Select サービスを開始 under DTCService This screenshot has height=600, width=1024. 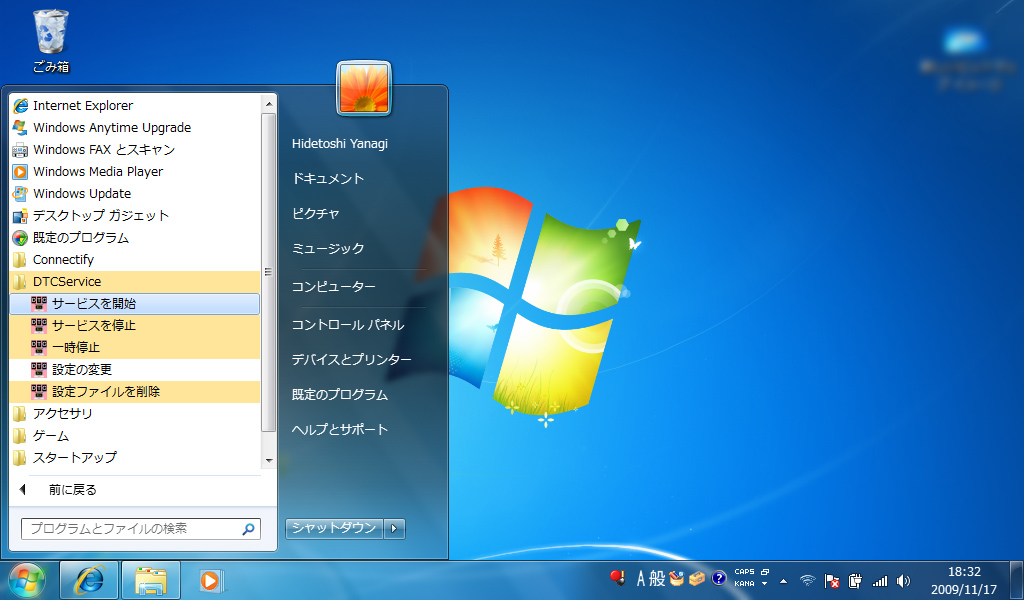98,303
